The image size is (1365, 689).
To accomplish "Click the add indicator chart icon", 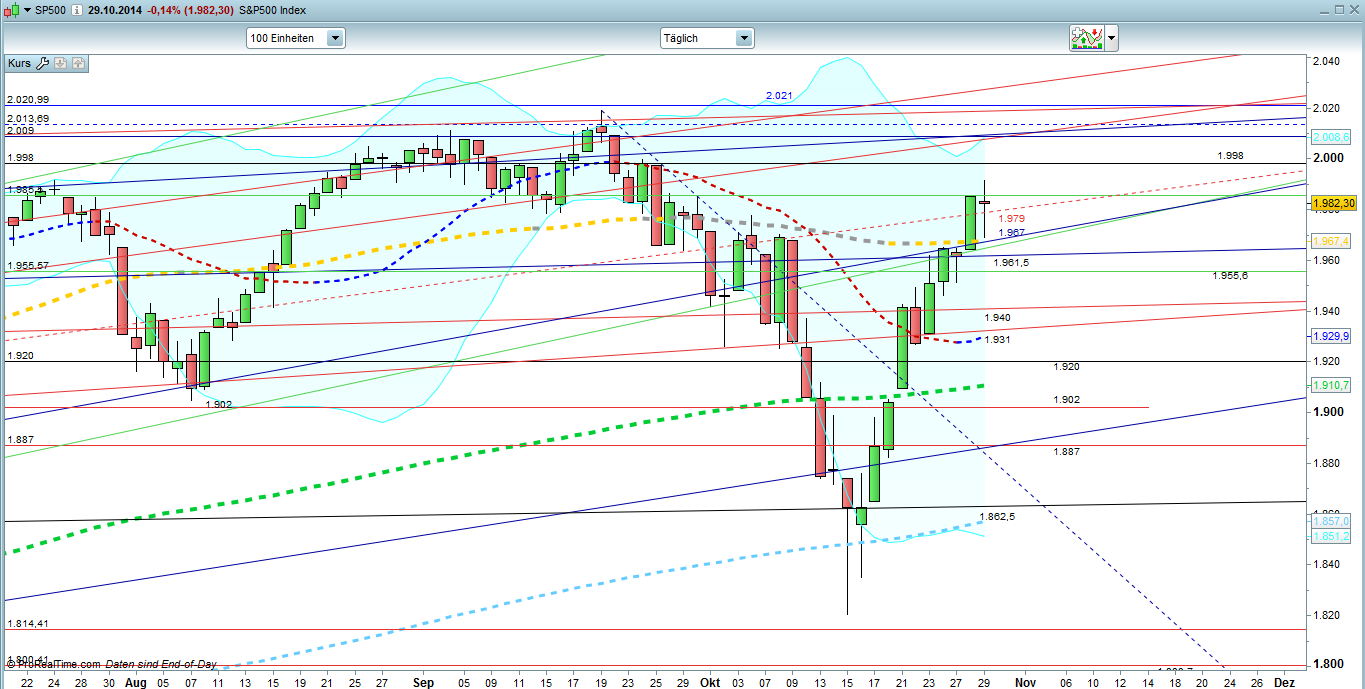I will coord(1086,38).
